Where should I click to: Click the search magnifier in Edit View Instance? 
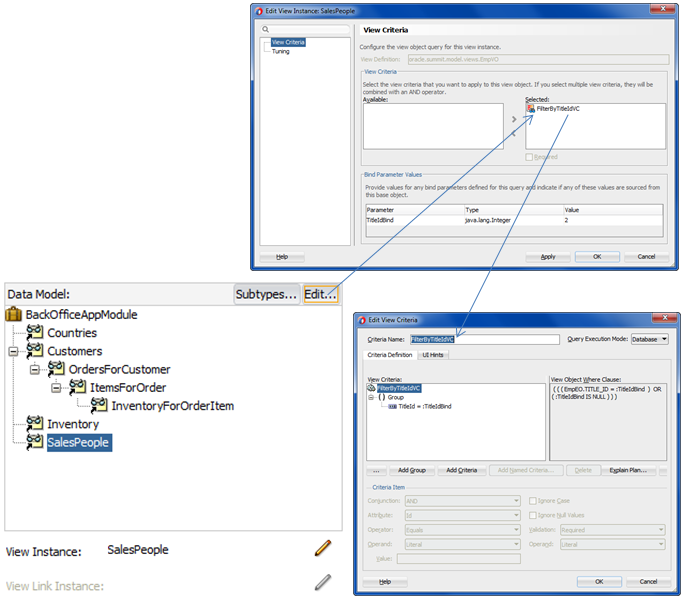(265, 29)
